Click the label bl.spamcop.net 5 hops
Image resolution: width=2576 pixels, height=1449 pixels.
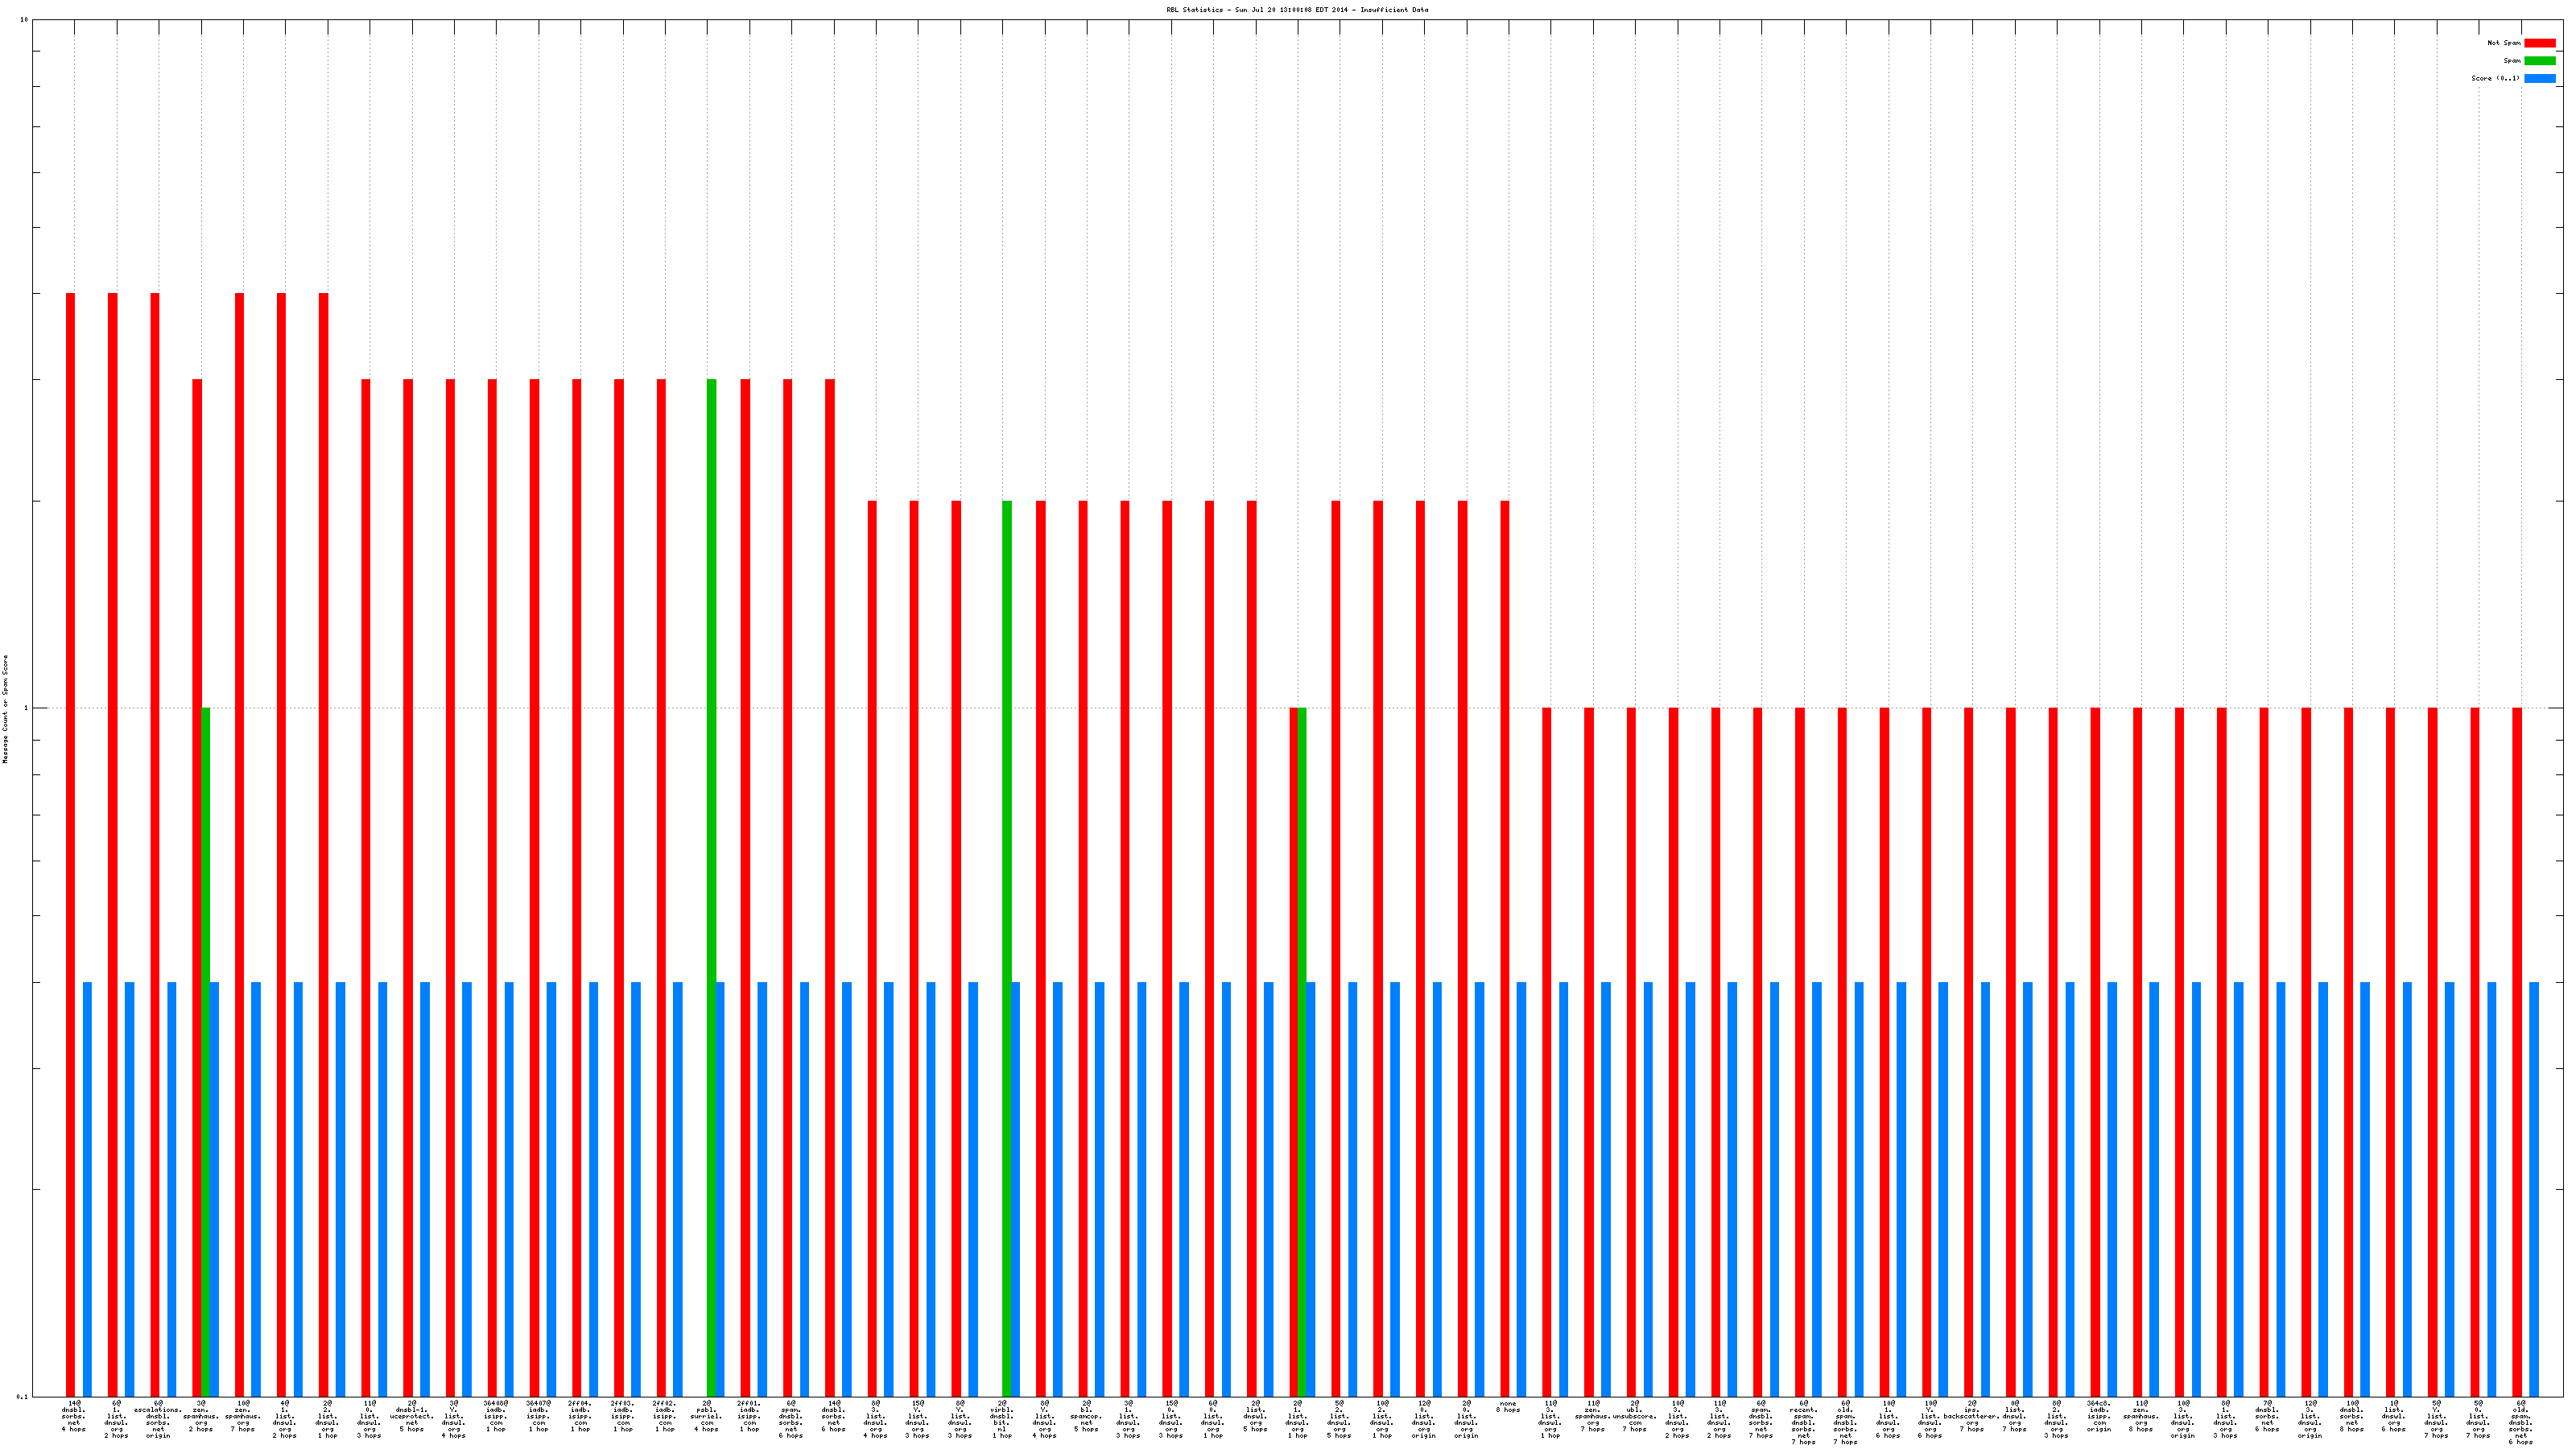[1086, 1416]
